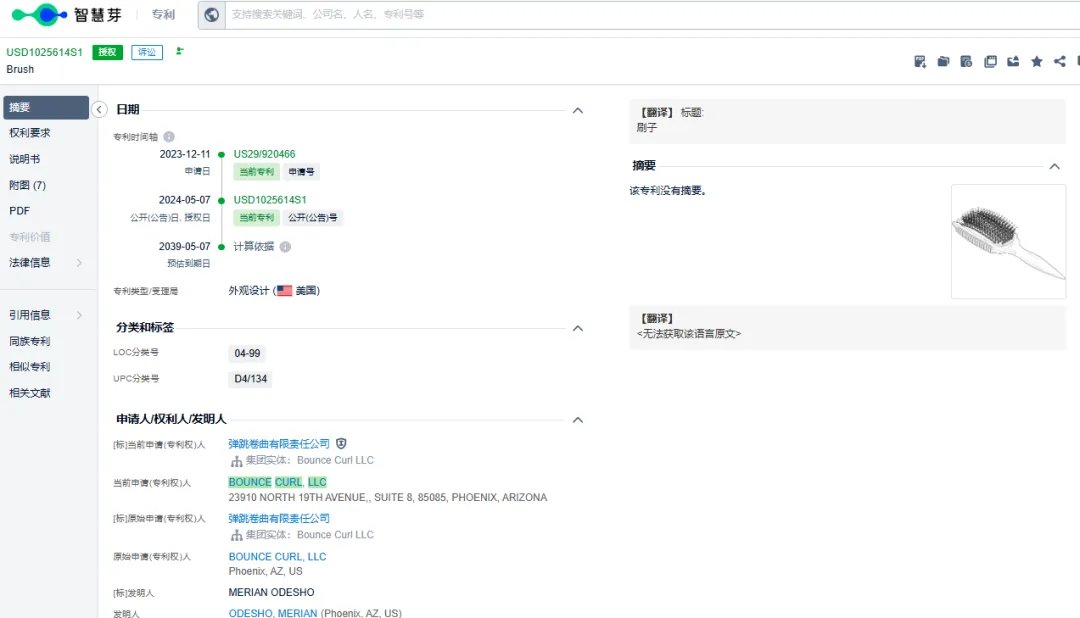Star this patent as favorite
1080x618 pixels.
pyautogui.click(x=1037, y=62)
